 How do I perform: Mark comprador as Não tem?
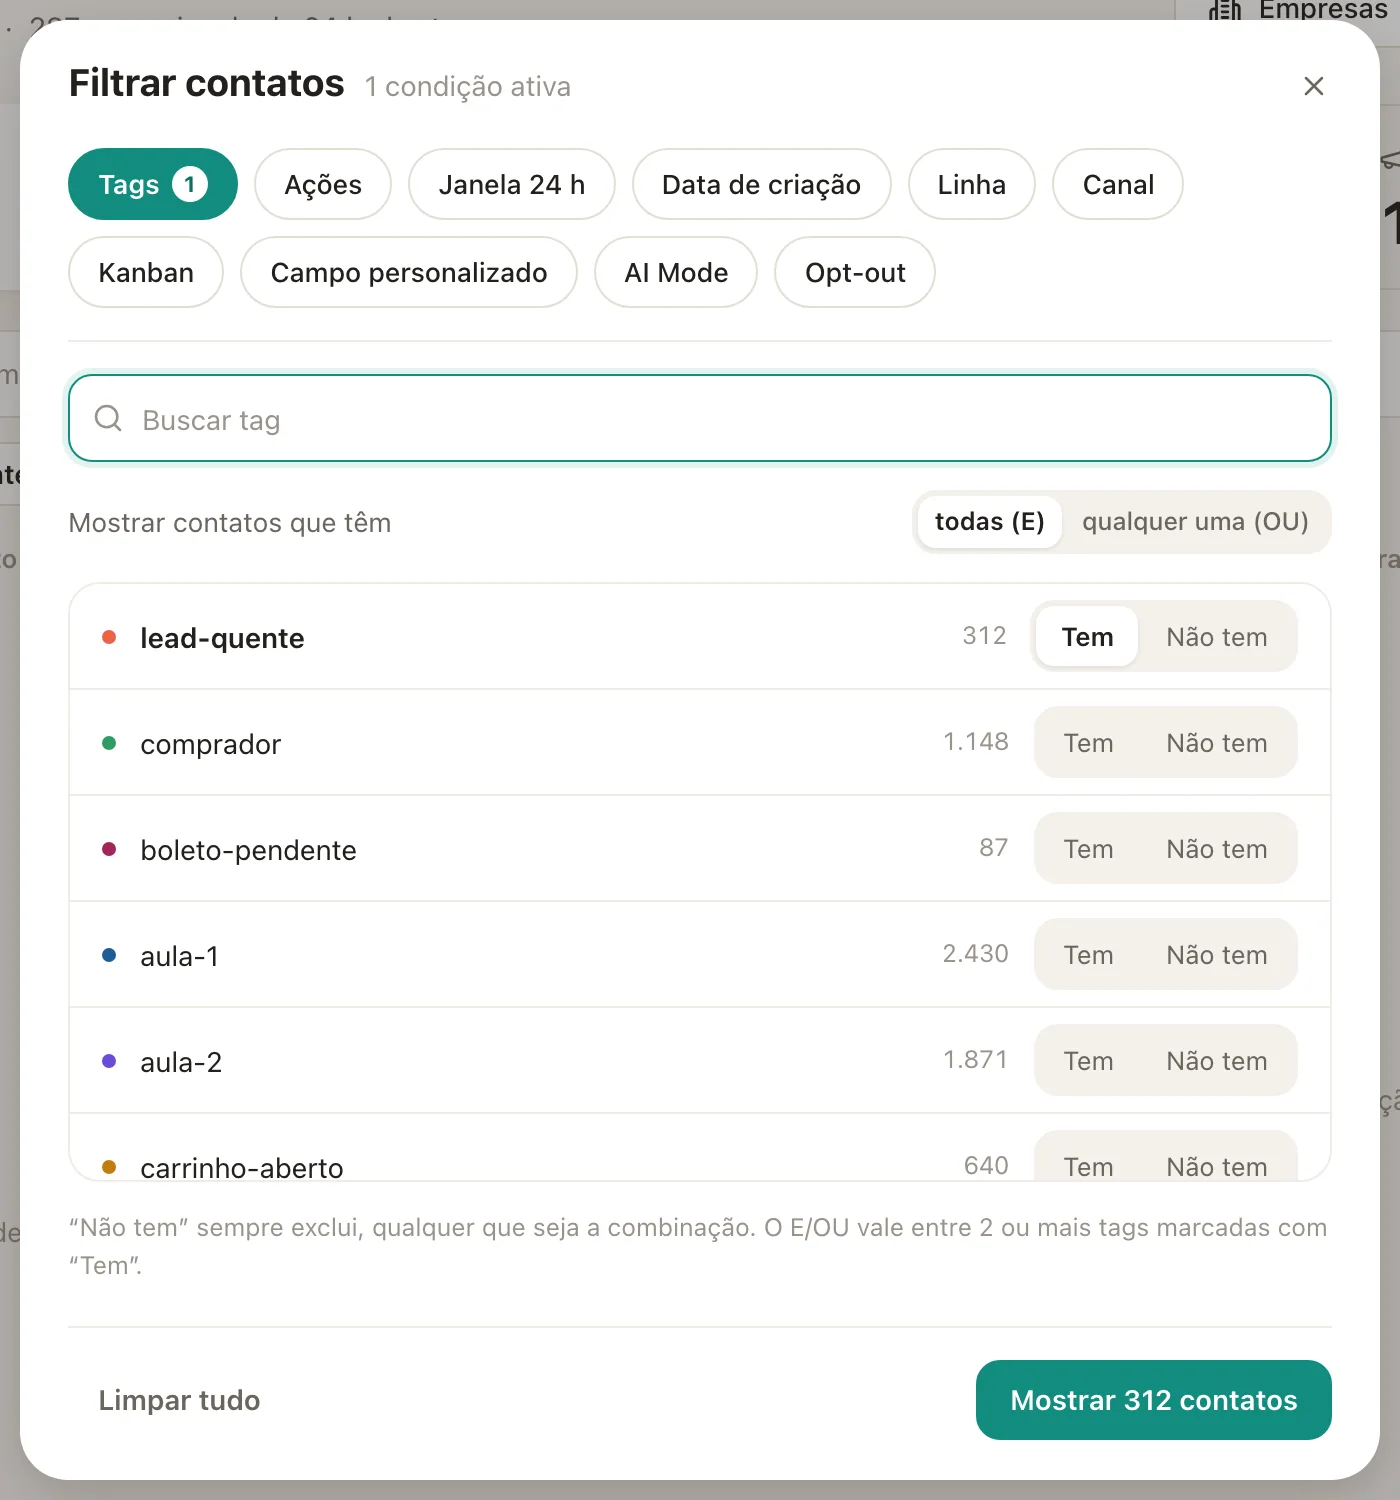tap(1217, 742)
